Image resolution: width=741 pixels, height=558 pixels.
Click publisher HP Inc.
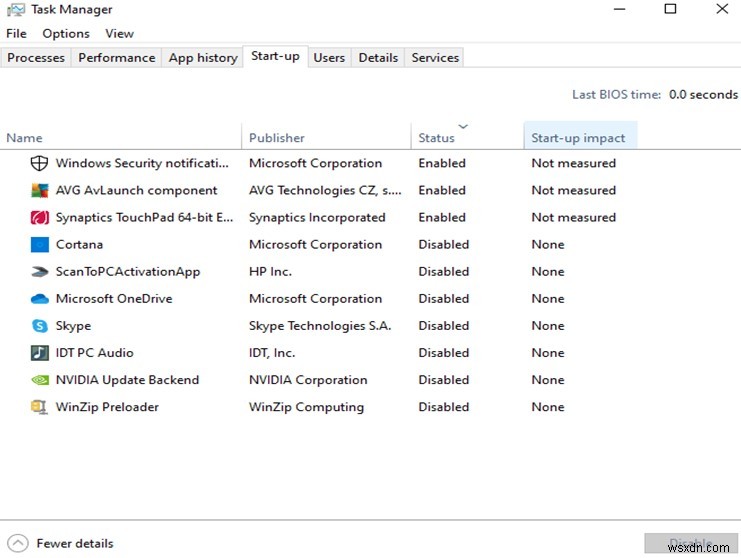click(270, 272)
